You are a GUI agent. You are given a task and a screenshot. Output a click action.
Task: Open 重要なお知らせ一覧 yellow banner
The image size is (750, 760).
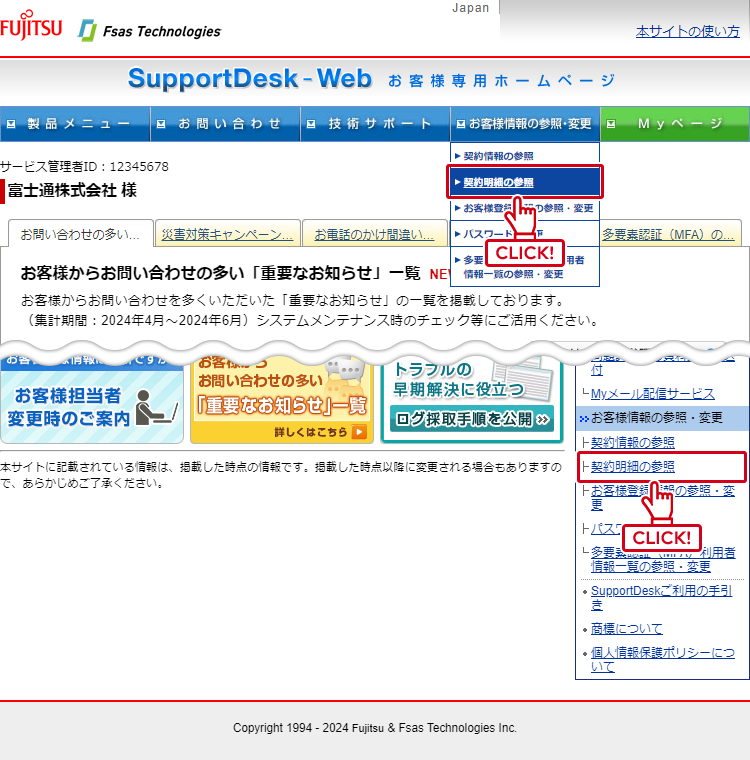pos(282,400)
